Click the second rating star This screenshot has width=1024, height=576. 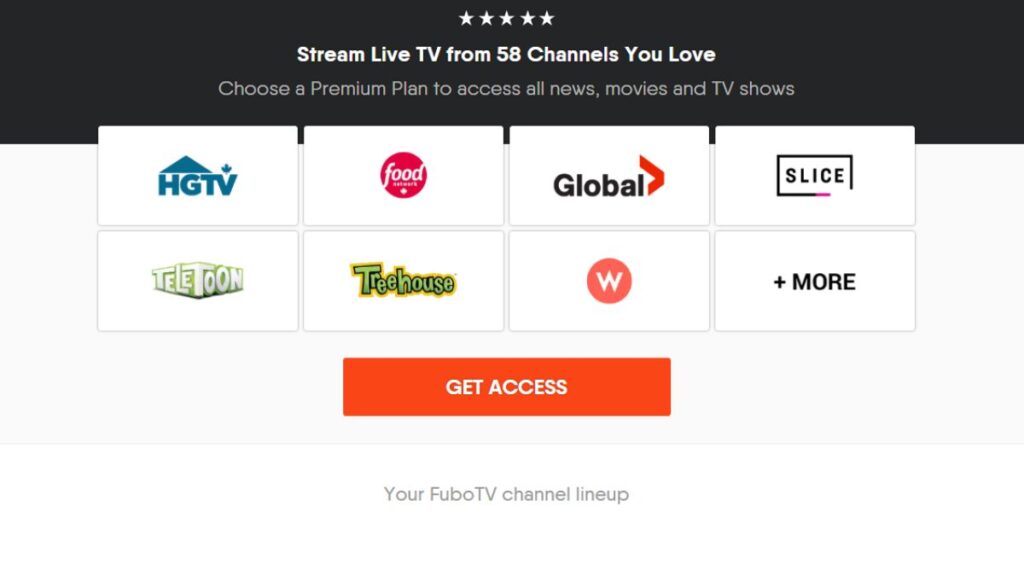(x=487, y=18)
